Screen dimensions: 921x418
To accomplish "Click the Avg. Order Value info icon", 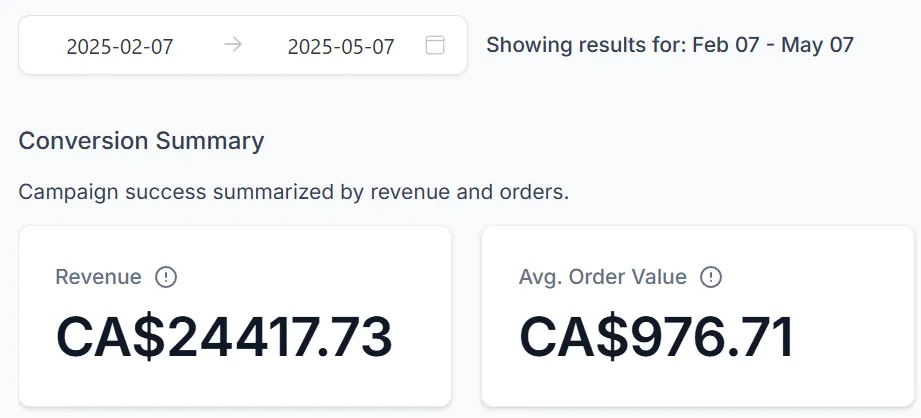I will point(711,277).
